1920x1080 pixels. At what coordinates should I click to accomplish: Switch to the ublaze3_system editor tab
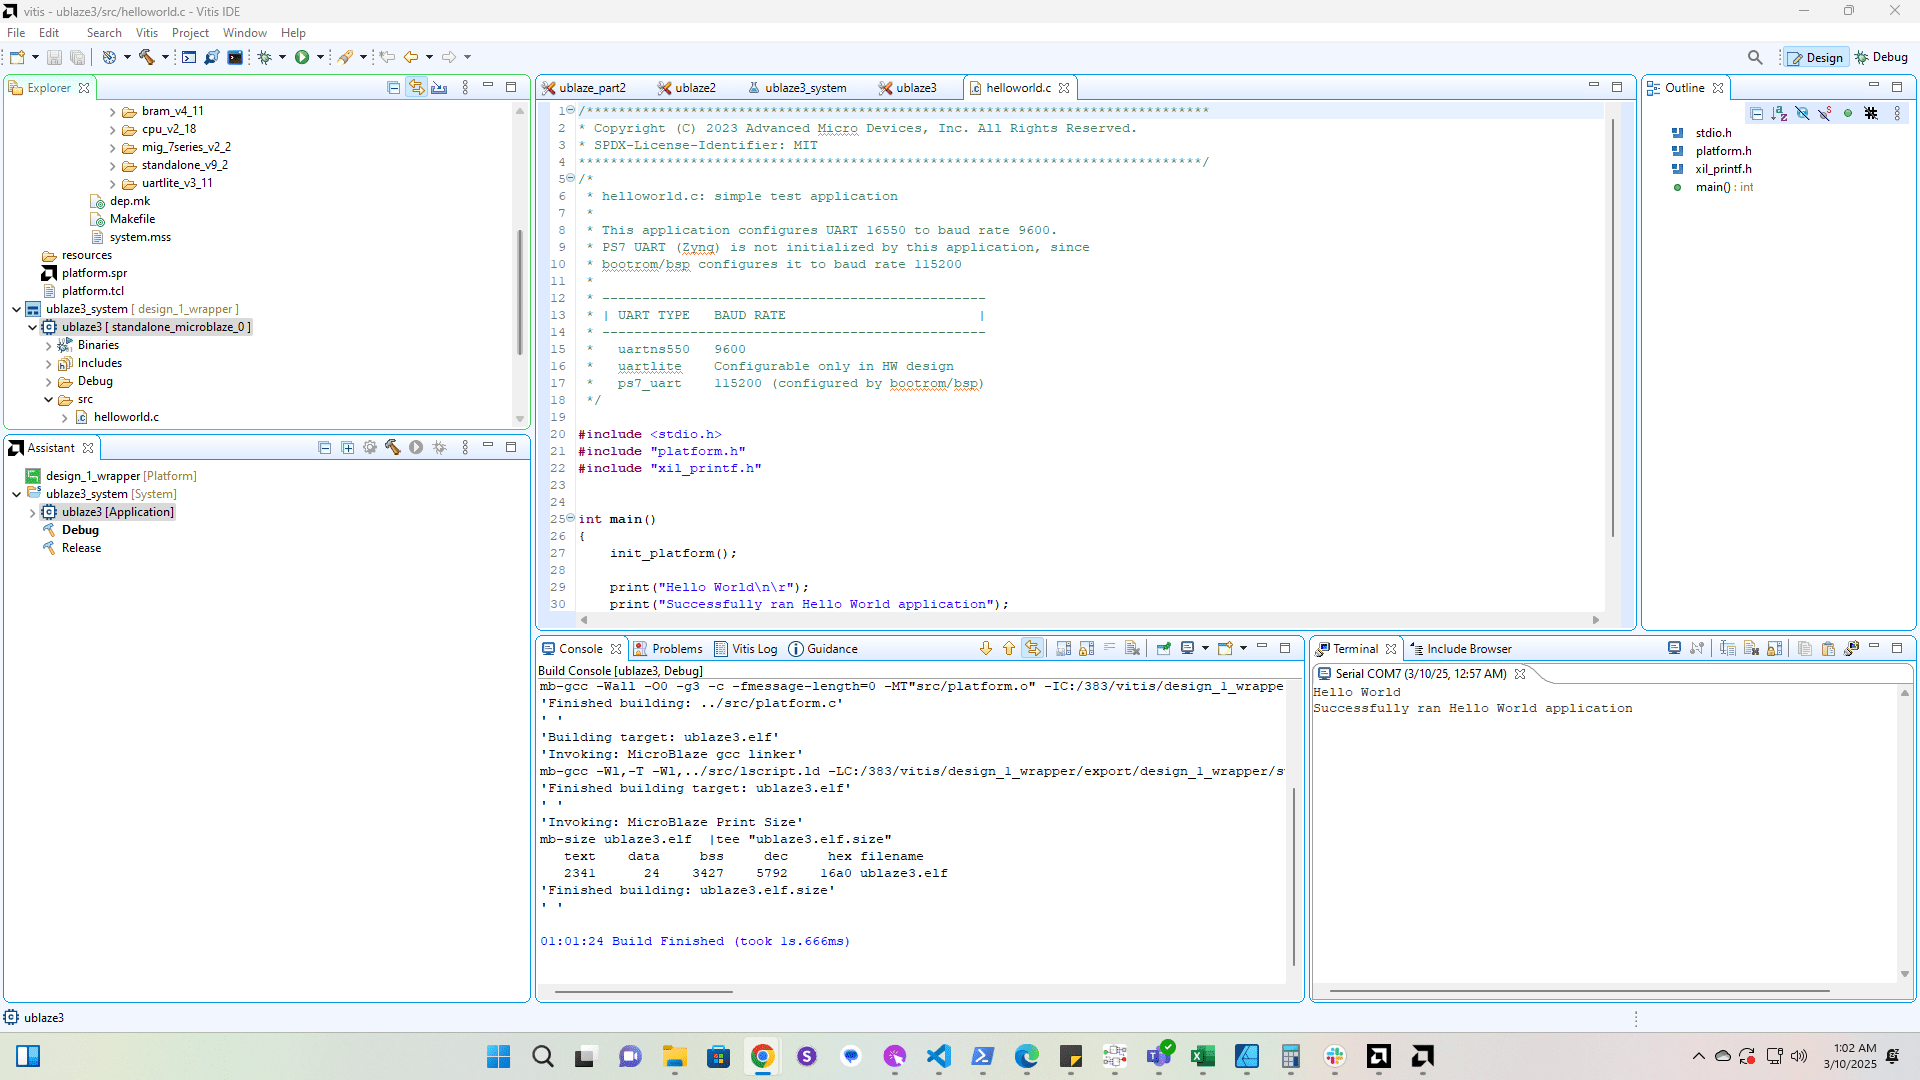click(x=804, y=88)
